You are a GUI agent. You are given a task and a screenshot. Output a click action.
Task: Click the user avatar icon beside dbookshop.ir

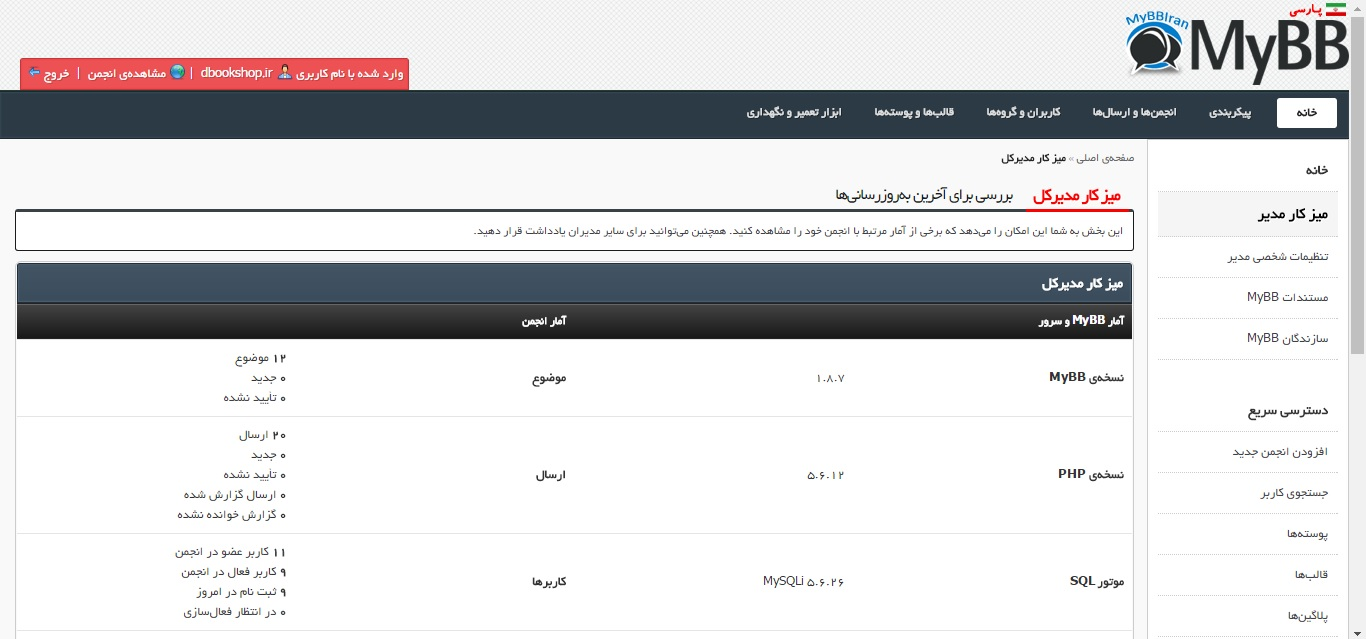point(285,73)
